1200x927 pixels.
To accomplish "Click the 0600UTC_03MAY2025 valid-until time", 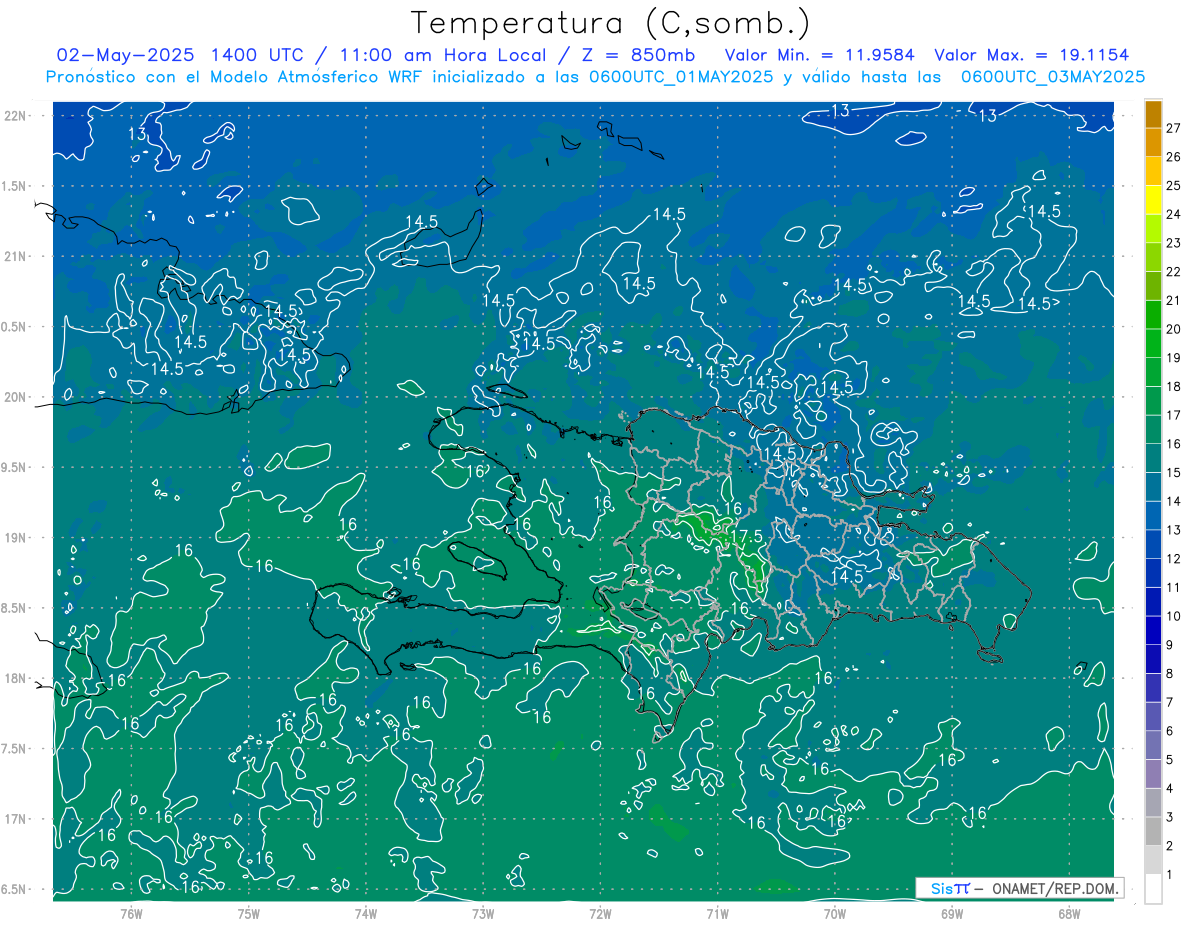I will coord(1052,77).
